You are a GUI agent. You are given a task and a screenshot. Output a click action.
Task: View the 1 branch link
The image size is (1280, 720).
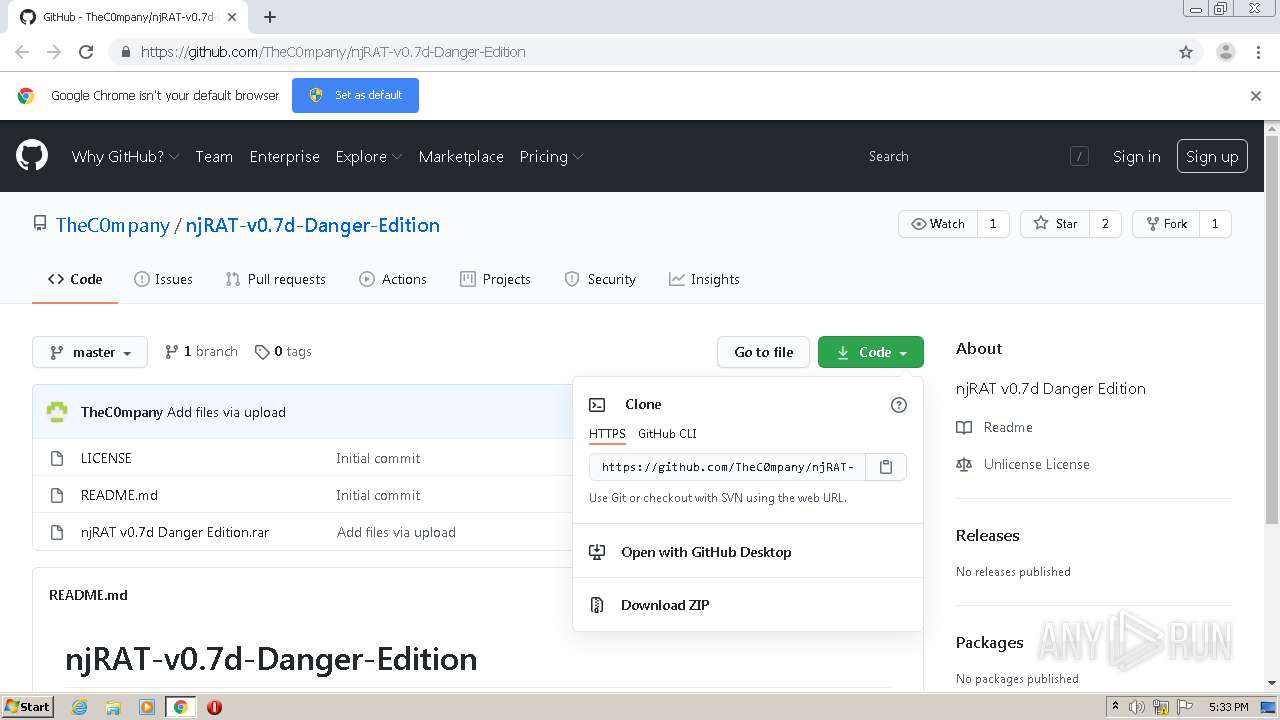[201, 352]
